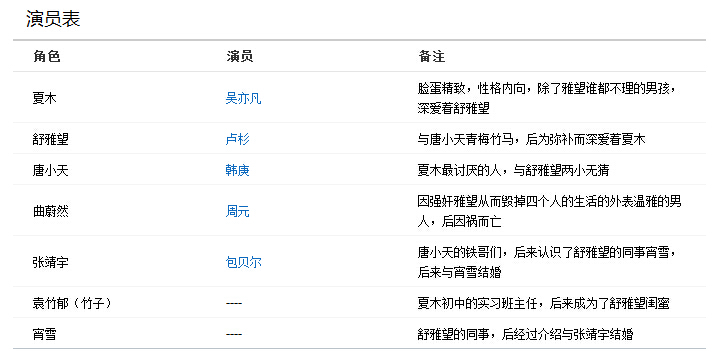Click the note 夏木初中的实习班主任

[x=543, y=303]
